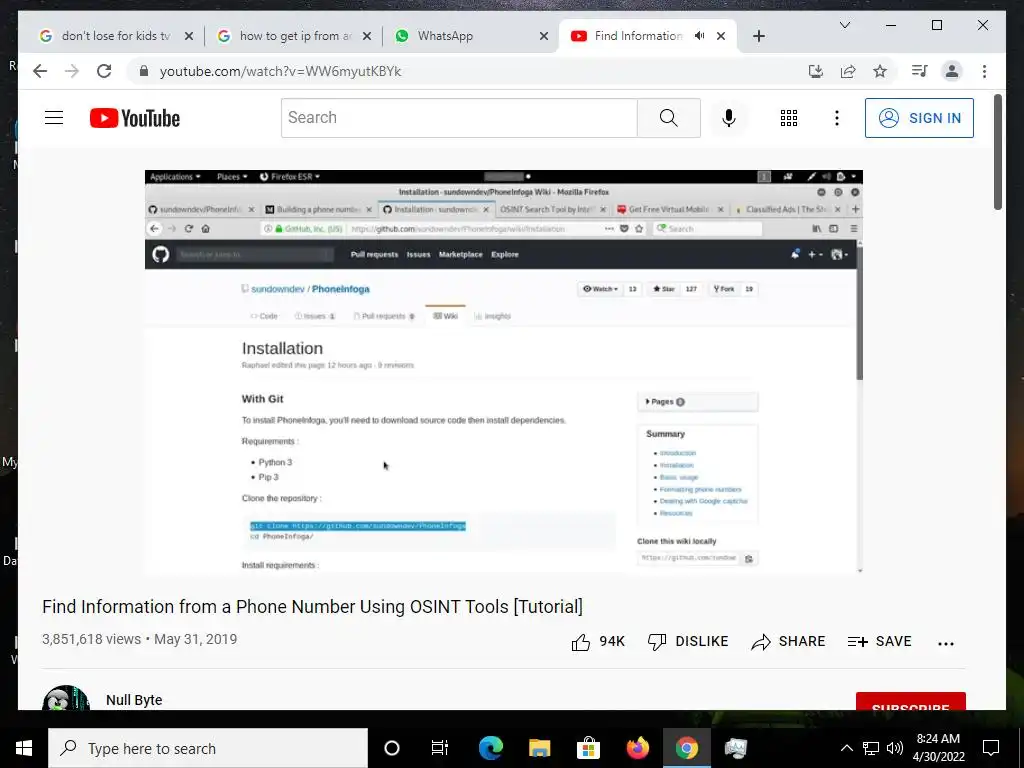Install app icon in address bar

click(x=816, y=71)
